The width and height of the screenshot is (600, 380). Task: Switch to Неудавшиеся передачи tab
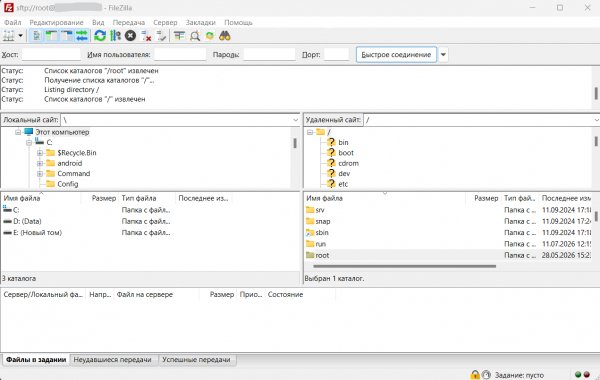click(114, 360)
